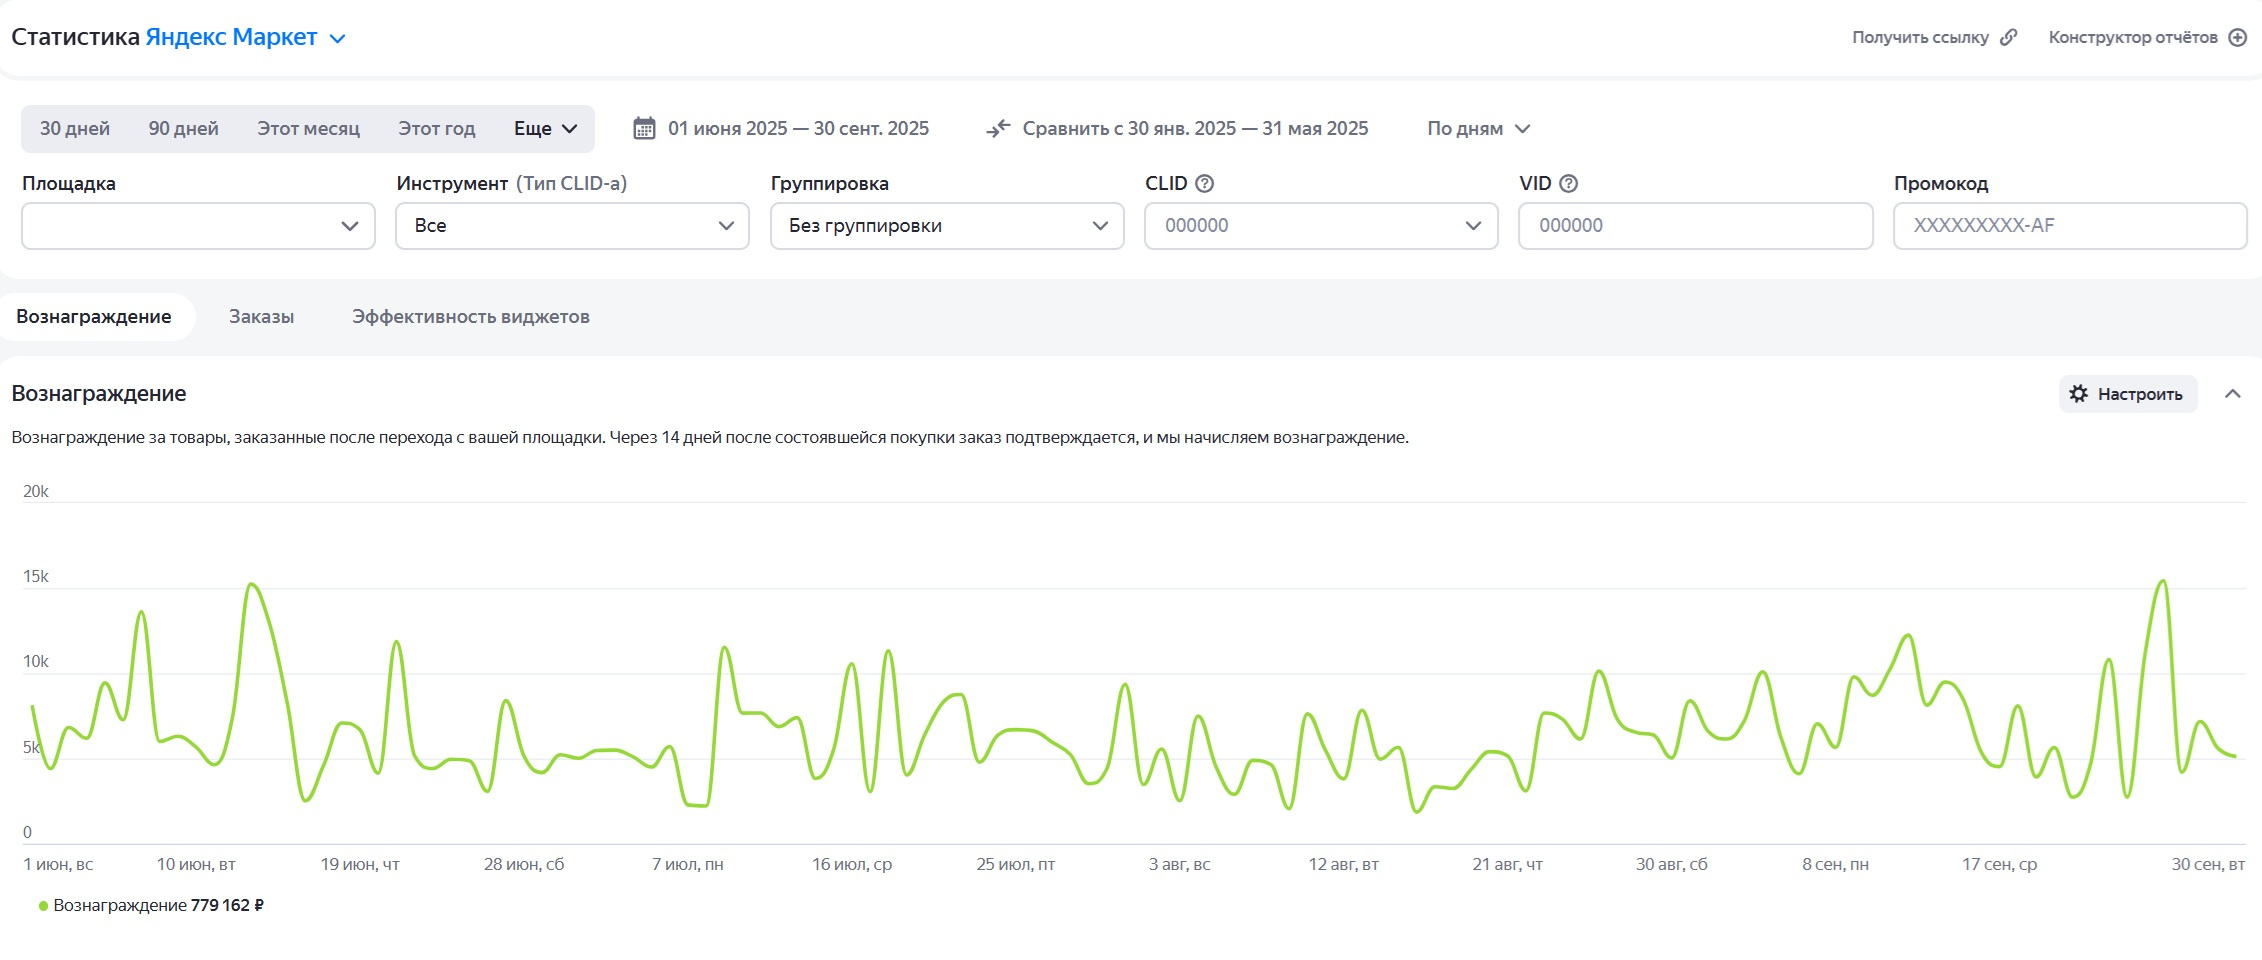This screenshot has width=2262, height=960.
Task: Click the green line peak near 30 сен
Action: [x=2163, y=581]
